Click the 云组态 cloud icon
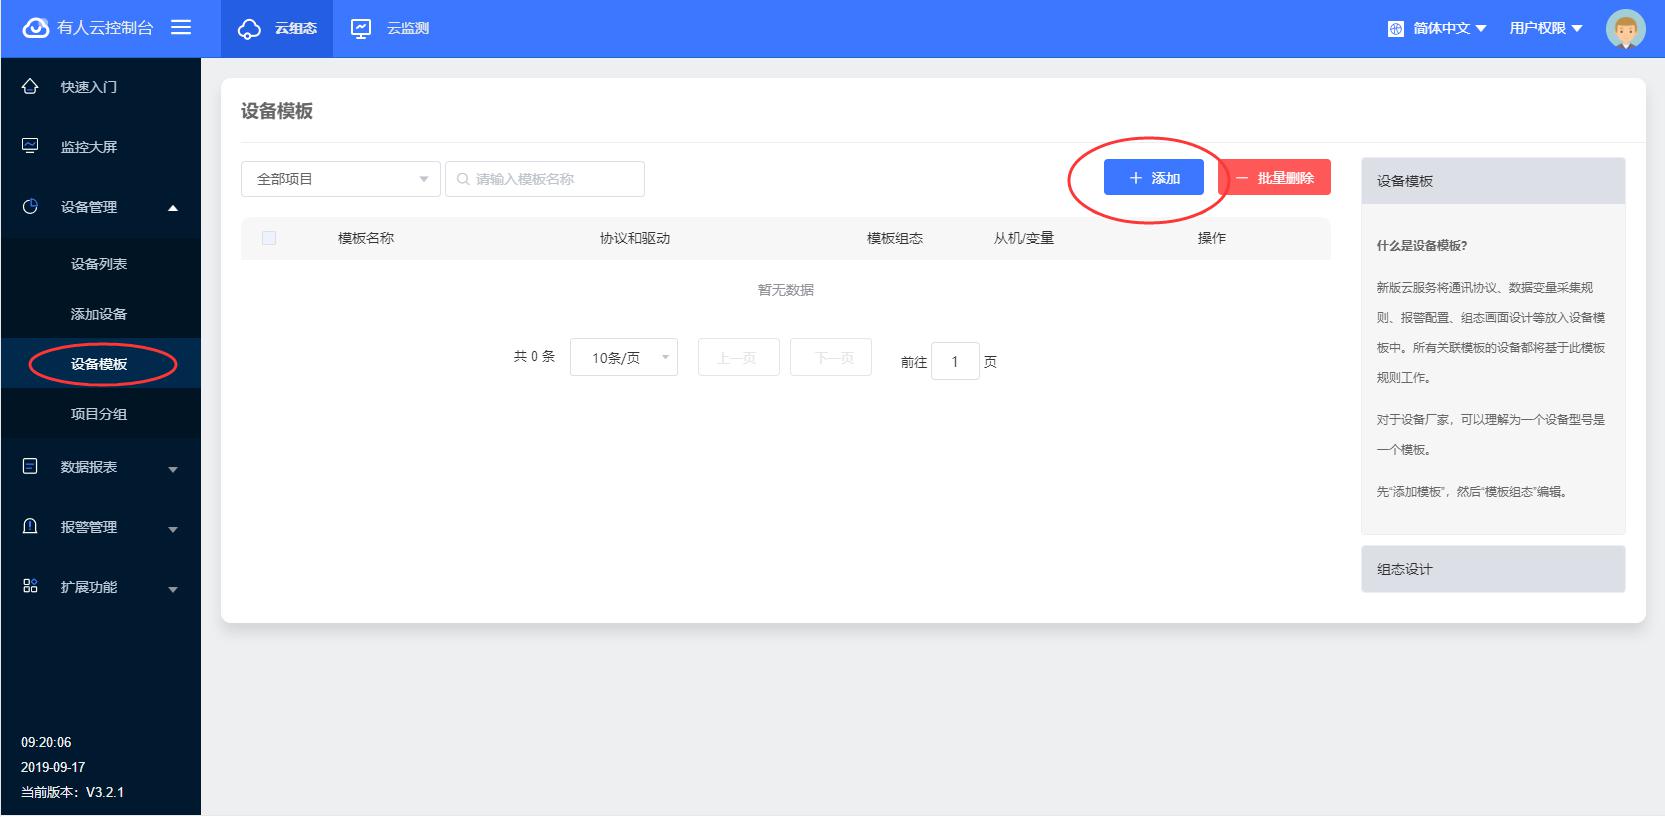The height and width of the screenshot is (817, 1665). 249,29
